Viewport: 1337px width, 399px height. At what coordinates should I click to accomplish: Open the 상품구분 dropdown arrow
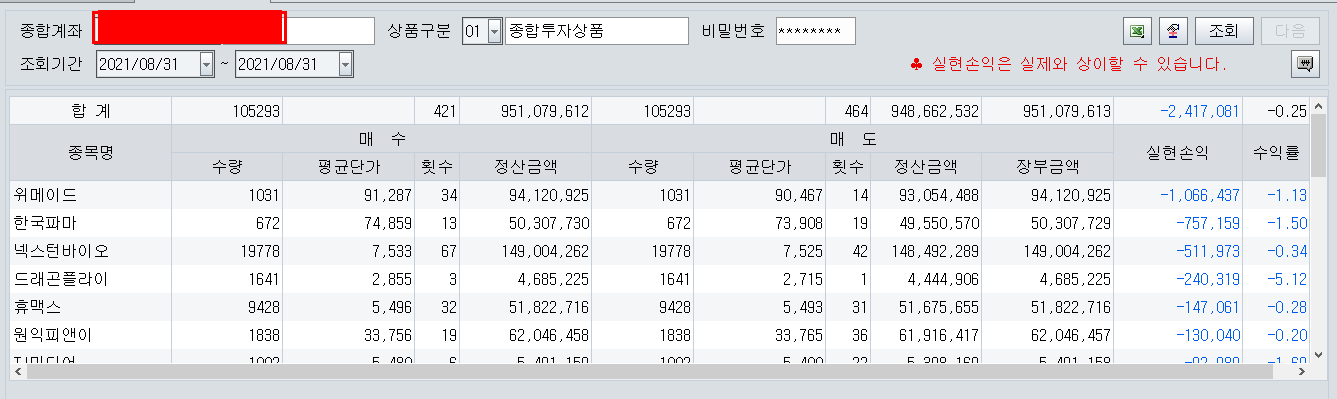point(494,32)
